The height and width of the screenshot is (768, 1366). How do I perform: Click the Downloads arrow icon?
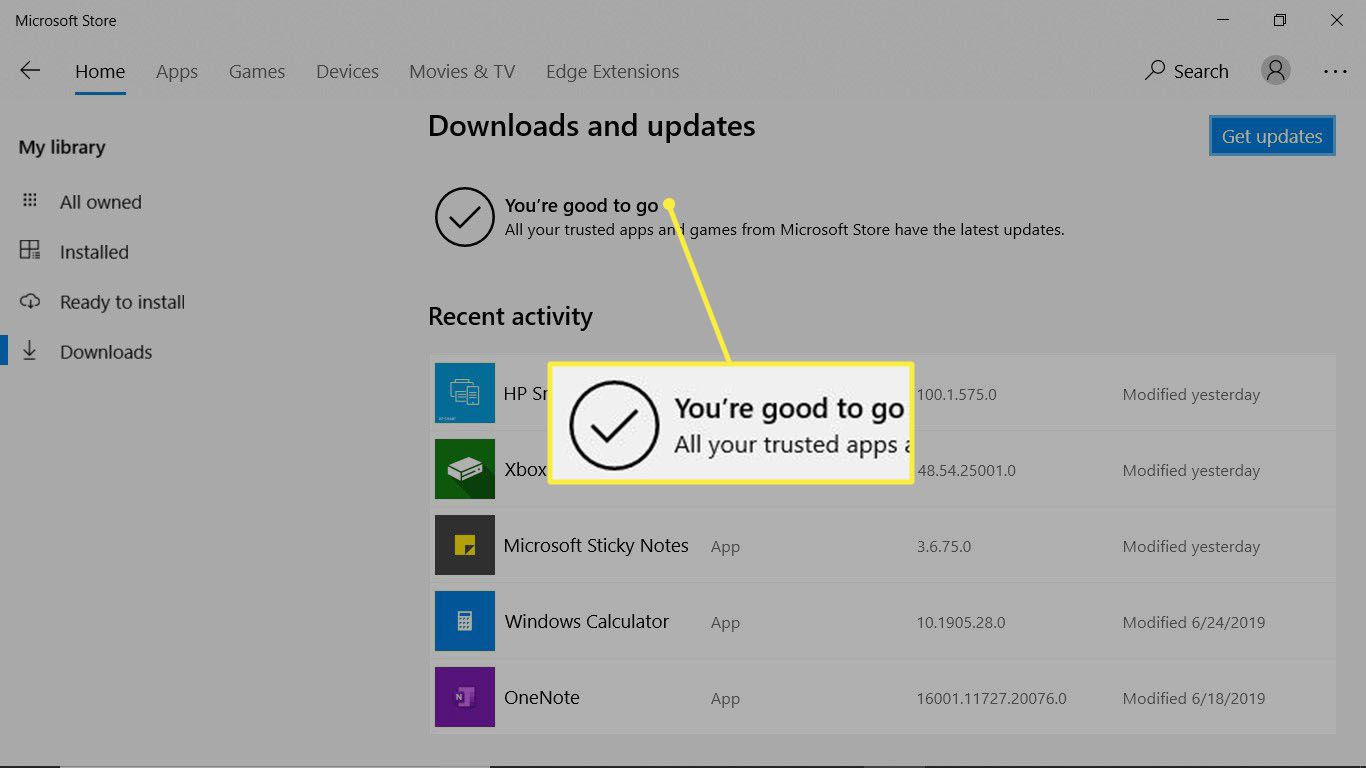pyautogui.click(x=30, y=351)
